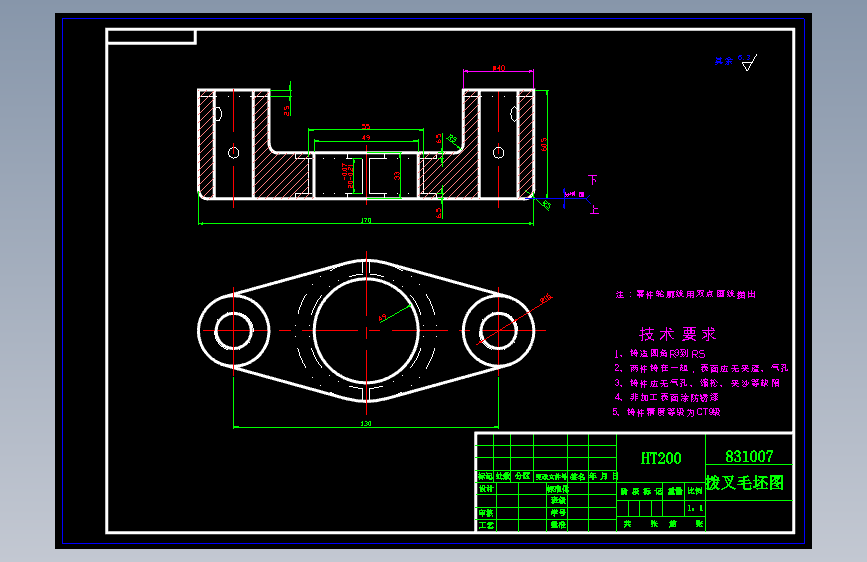Select the 下 parting direction label
This screenshot has width=867, height=562.
coord(593,180)
